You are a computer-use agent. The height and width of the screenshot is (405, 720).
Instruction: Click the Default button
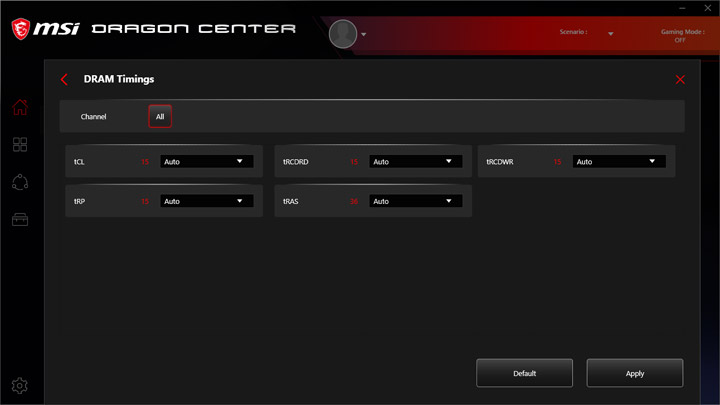[524, 373]
